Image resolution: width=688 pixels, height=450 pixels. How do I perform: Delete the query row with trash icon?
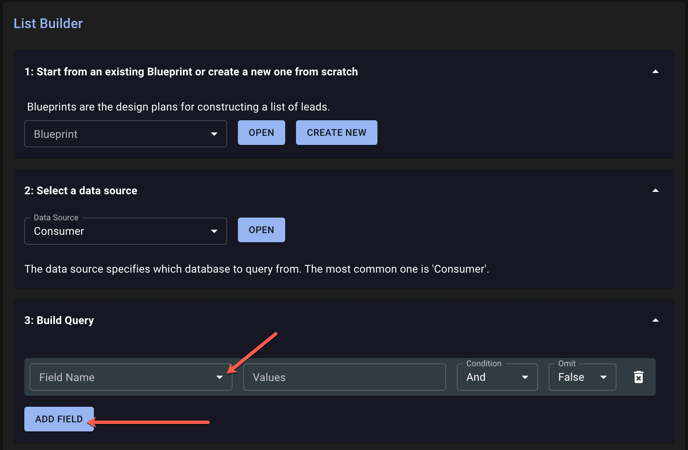pos(638,377)
